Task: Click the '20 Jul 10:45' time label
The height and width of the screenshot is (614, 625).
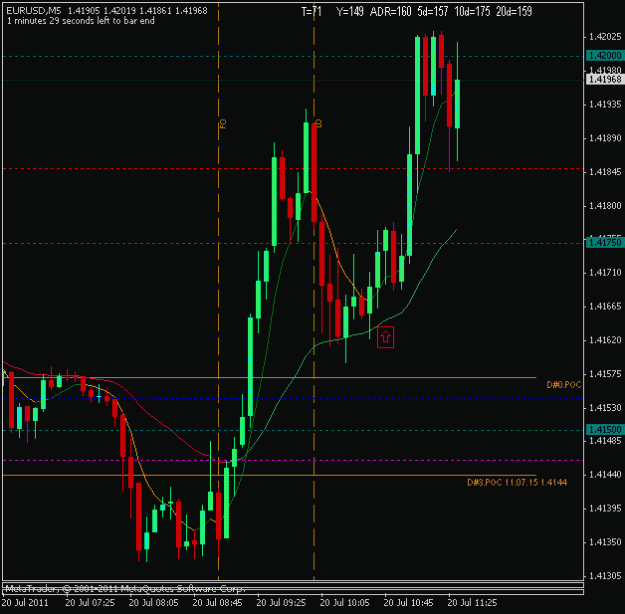Action: [x=408, y=602]
